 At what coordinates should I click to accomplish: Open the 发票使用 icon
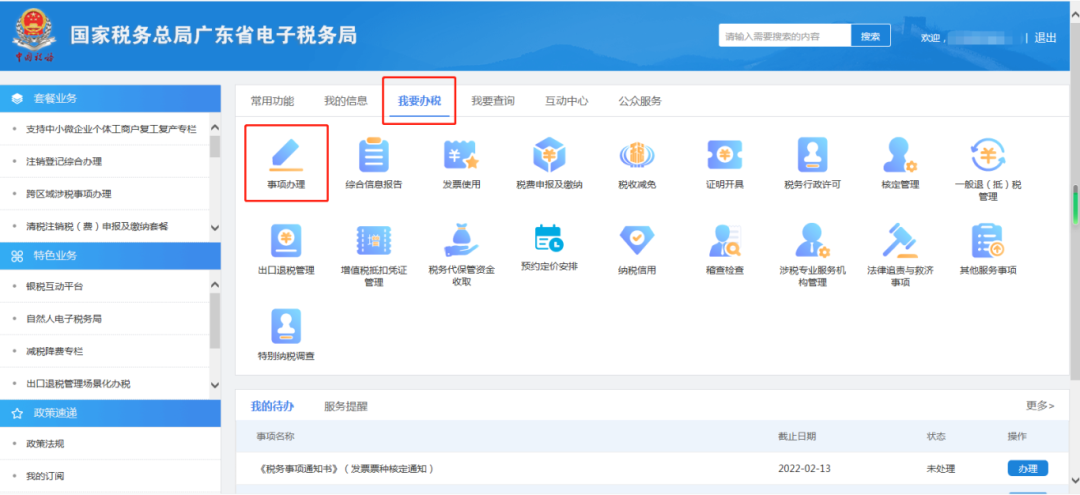461,154
